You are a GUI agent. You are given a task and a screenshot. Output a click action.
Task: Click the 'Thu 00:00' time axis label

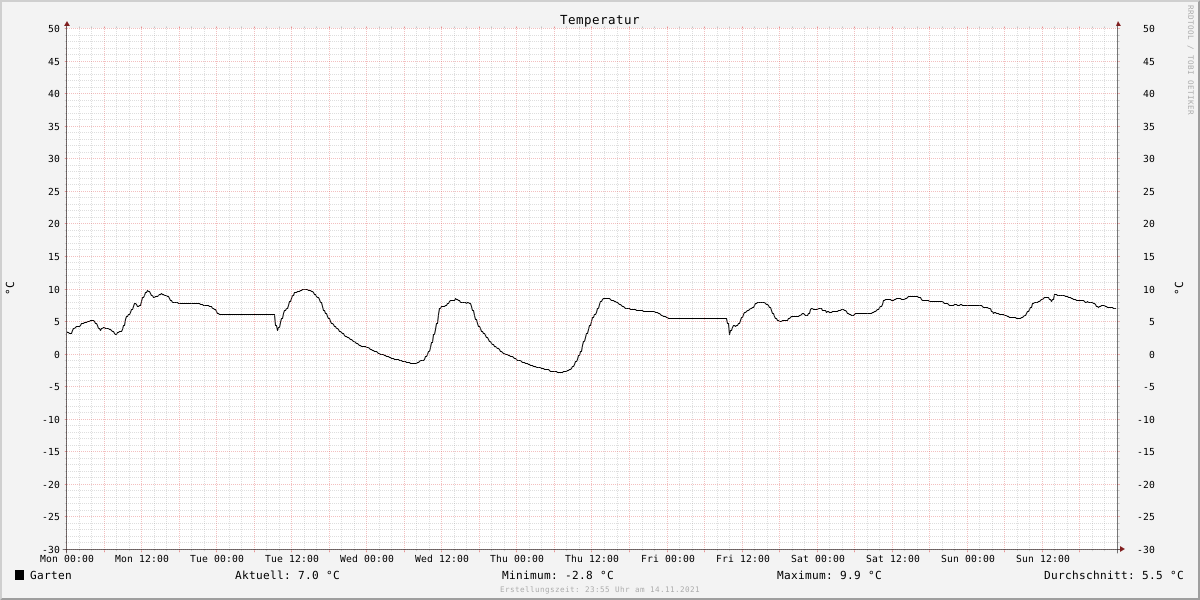click(x=517, y=559)
